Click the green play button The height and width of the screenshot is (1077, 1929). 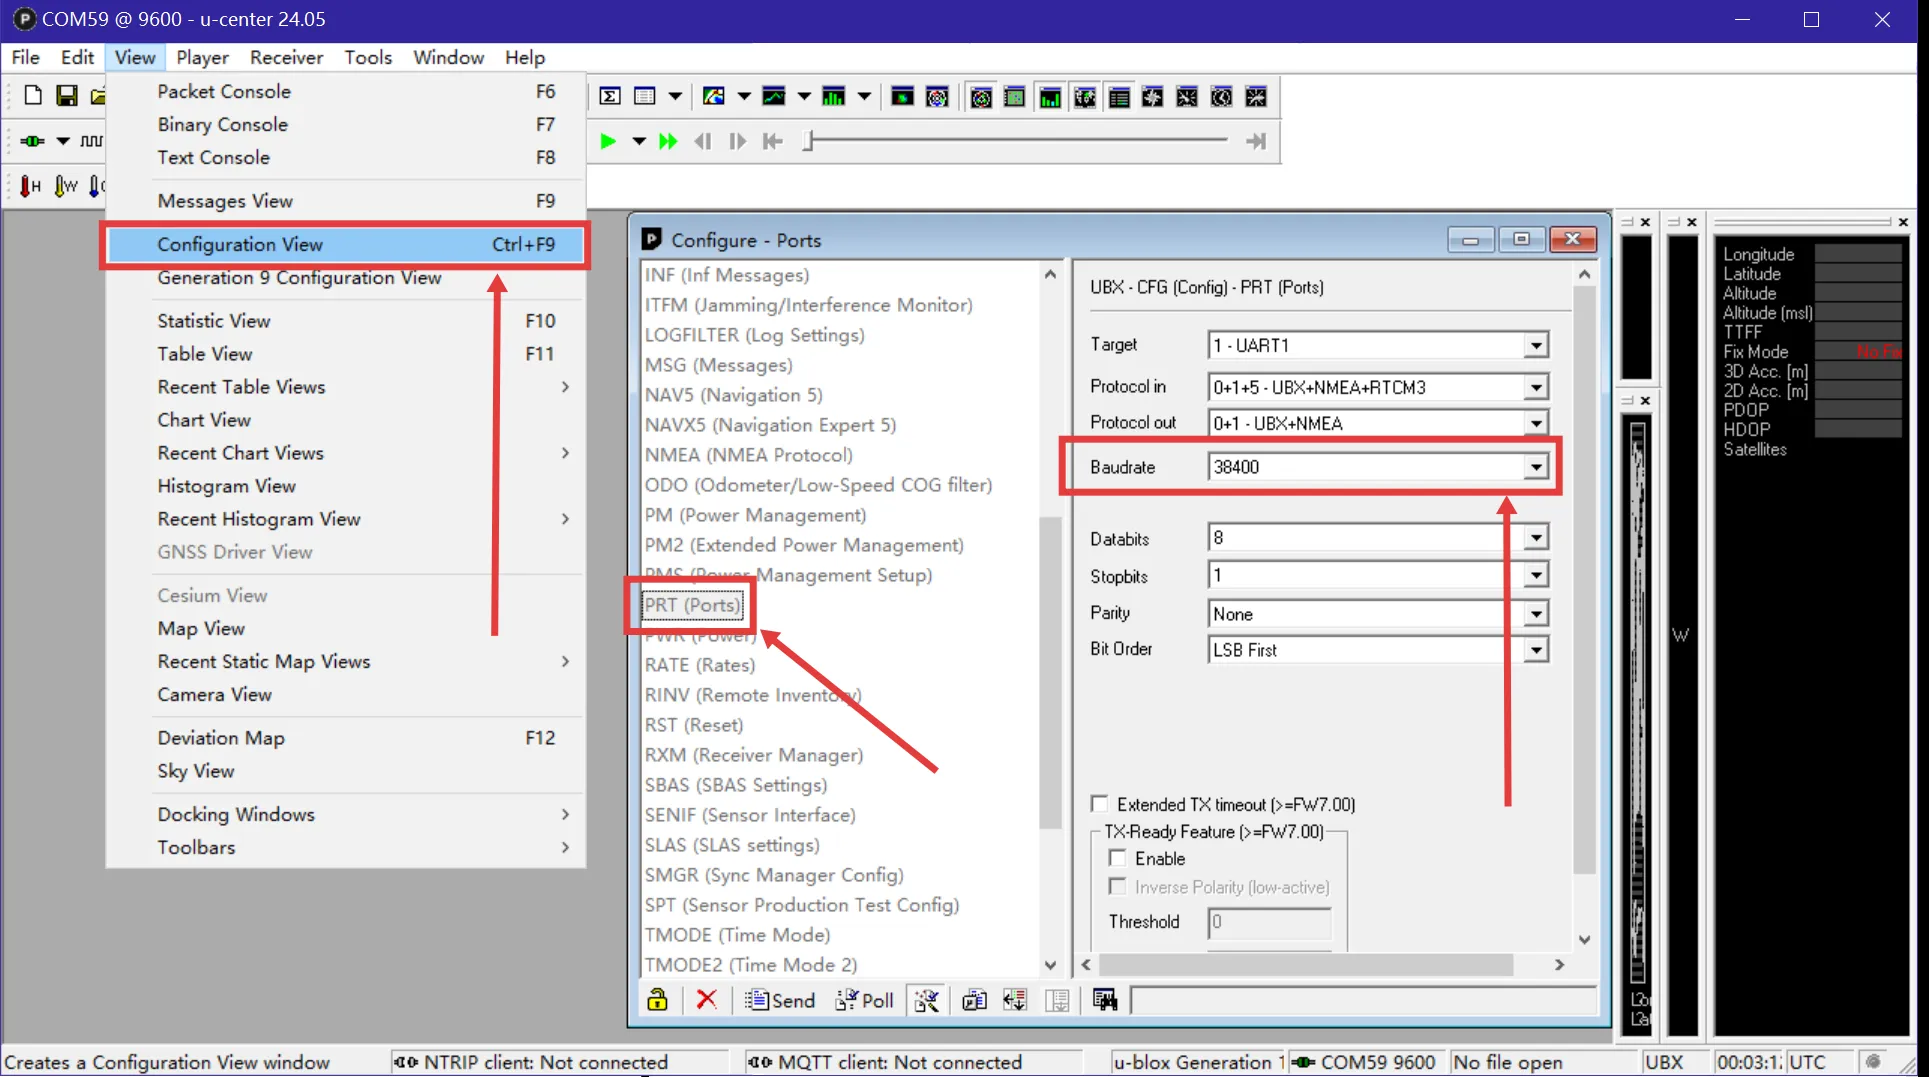pos(607,141)
